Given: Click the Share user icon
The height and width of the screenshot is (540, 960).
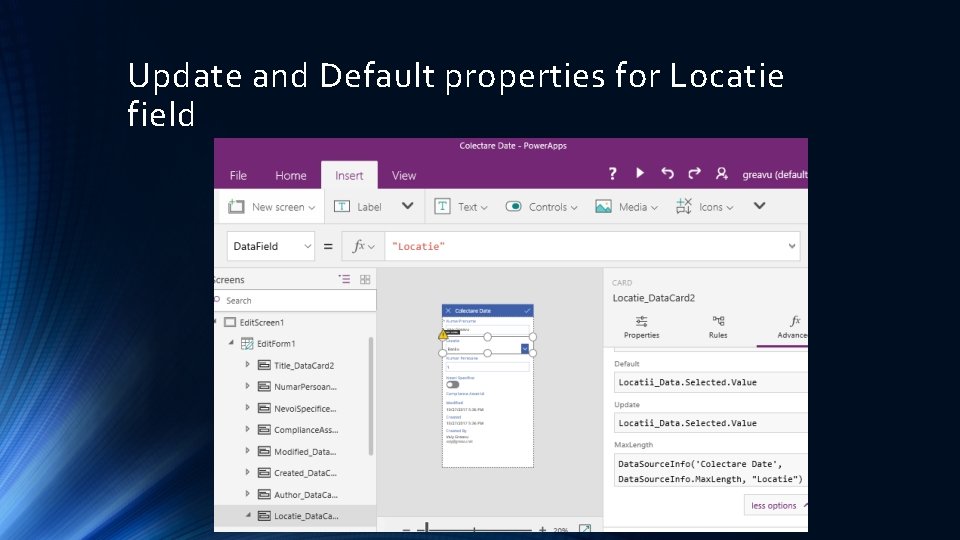Looking at the screenshot, I should 722,174.
